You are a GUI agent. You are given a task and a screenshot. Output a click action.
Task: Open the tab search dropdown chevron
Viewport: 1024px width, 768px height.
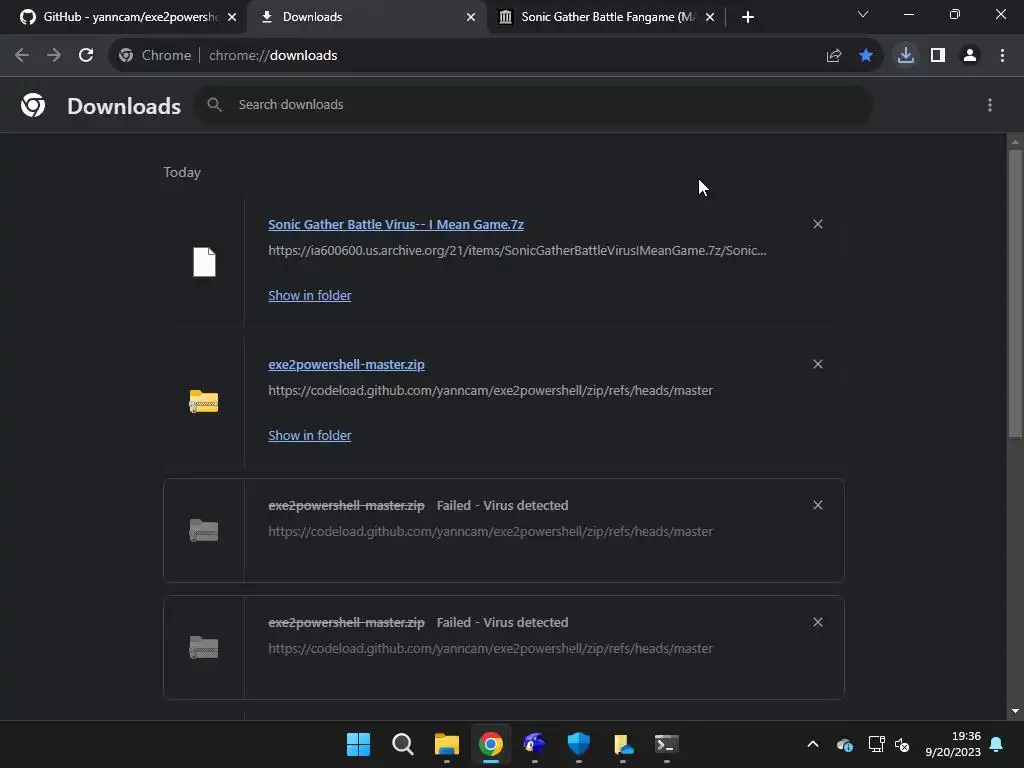coord(863,14)
